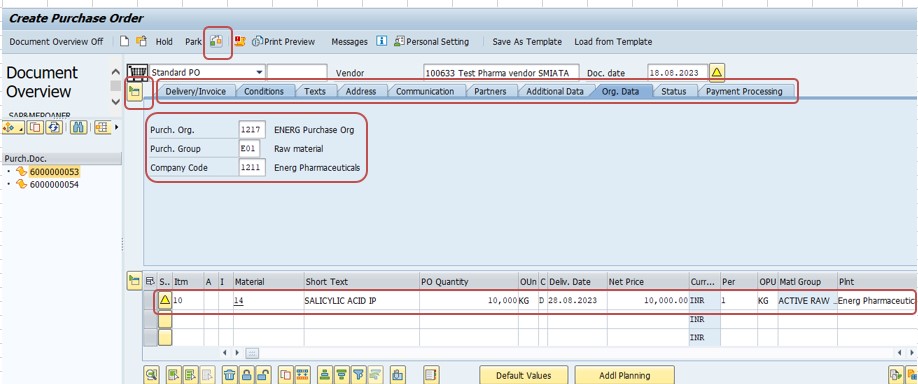Click the Company Code field 1211
918x384 pixels.
click(252, 167)
